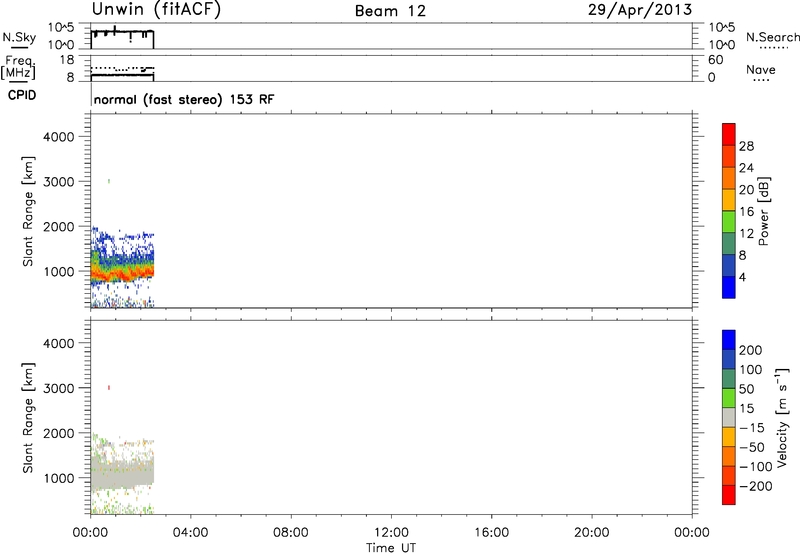The image size is (800, 554).
Task: Click the "-200" label on velocity colorbar
Action: (x=756, y=486)
